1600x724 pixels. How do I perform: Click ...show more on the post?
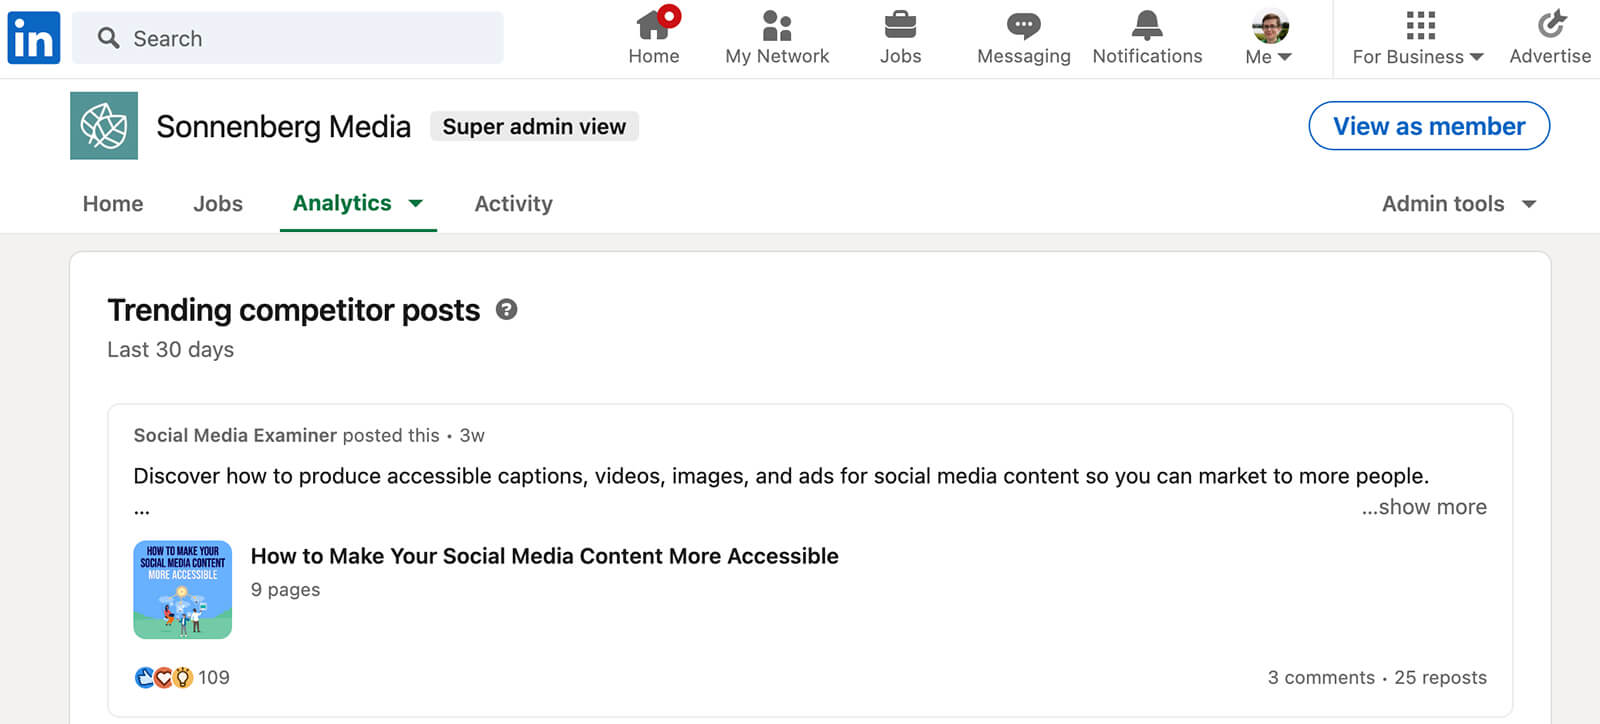(1424, 507)
